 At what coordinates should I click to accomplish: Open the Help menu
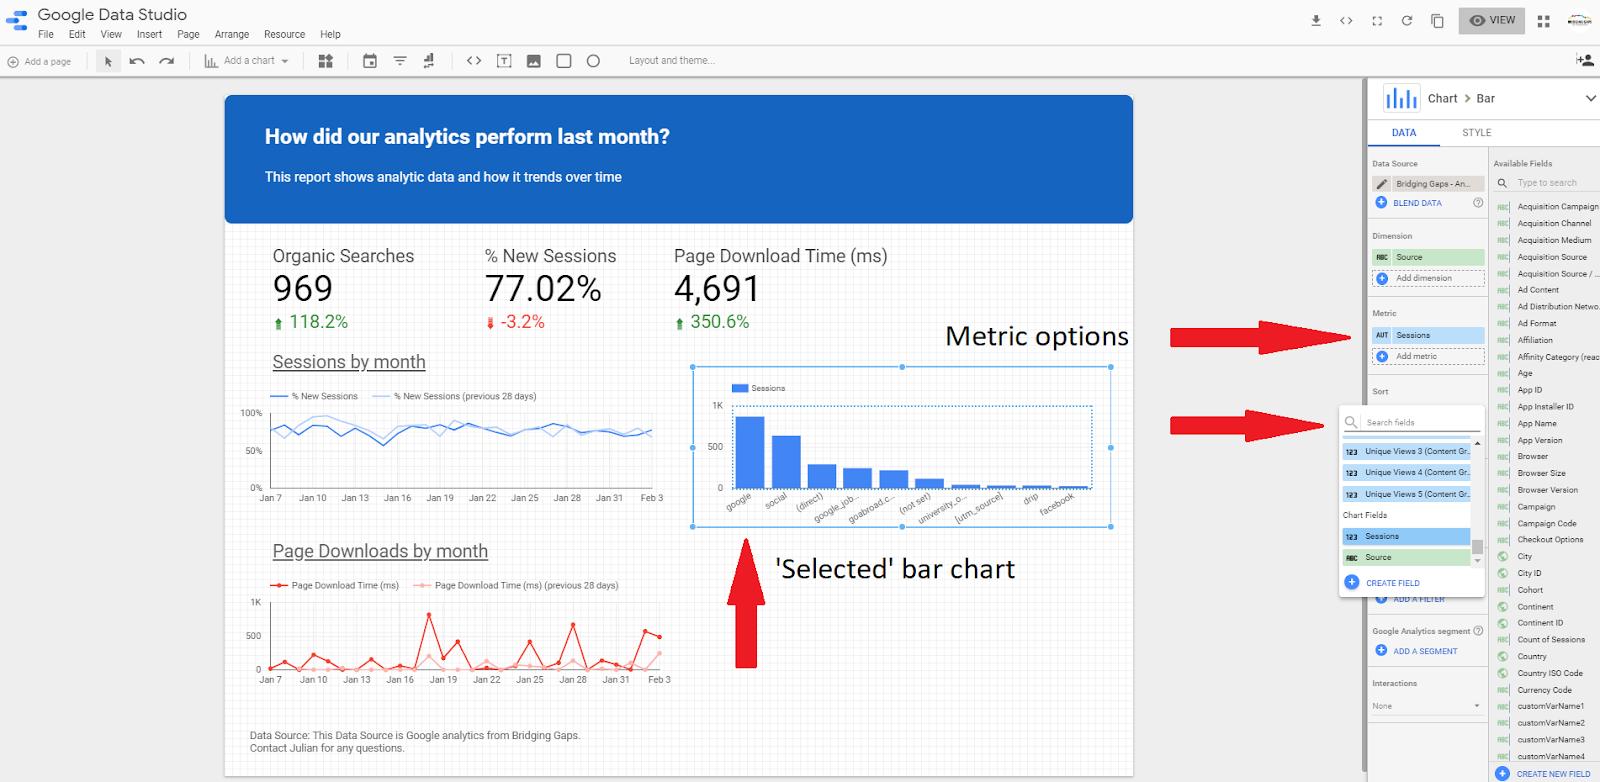pyautogui.click(x=330, y=34)
